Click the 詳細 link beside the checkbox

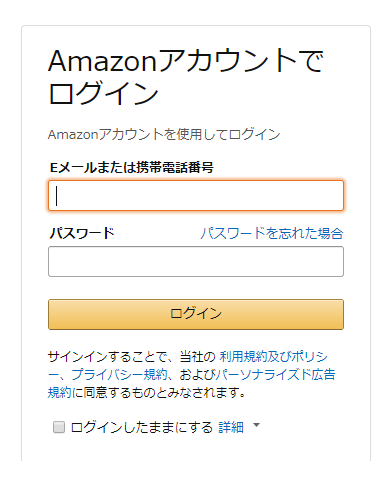coord(231,427)
